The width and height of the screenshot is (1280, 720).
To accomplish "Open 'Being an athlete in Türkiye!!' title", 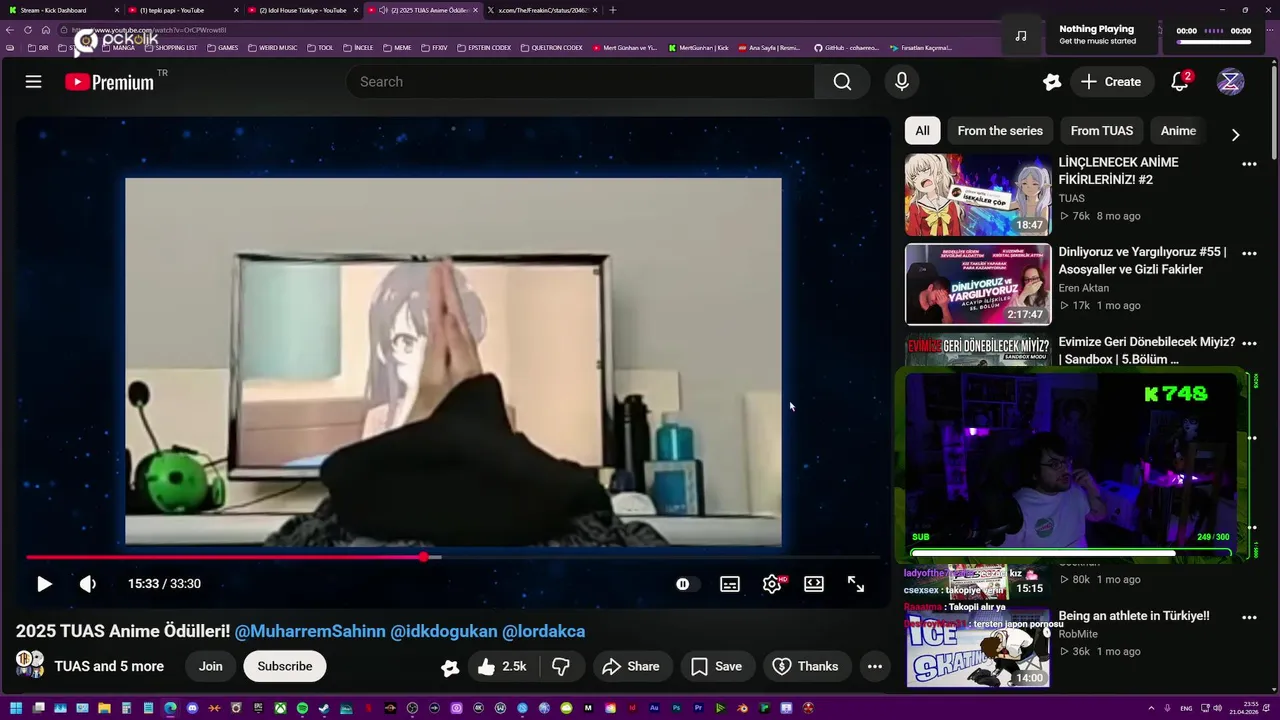I will (1134, 616).
